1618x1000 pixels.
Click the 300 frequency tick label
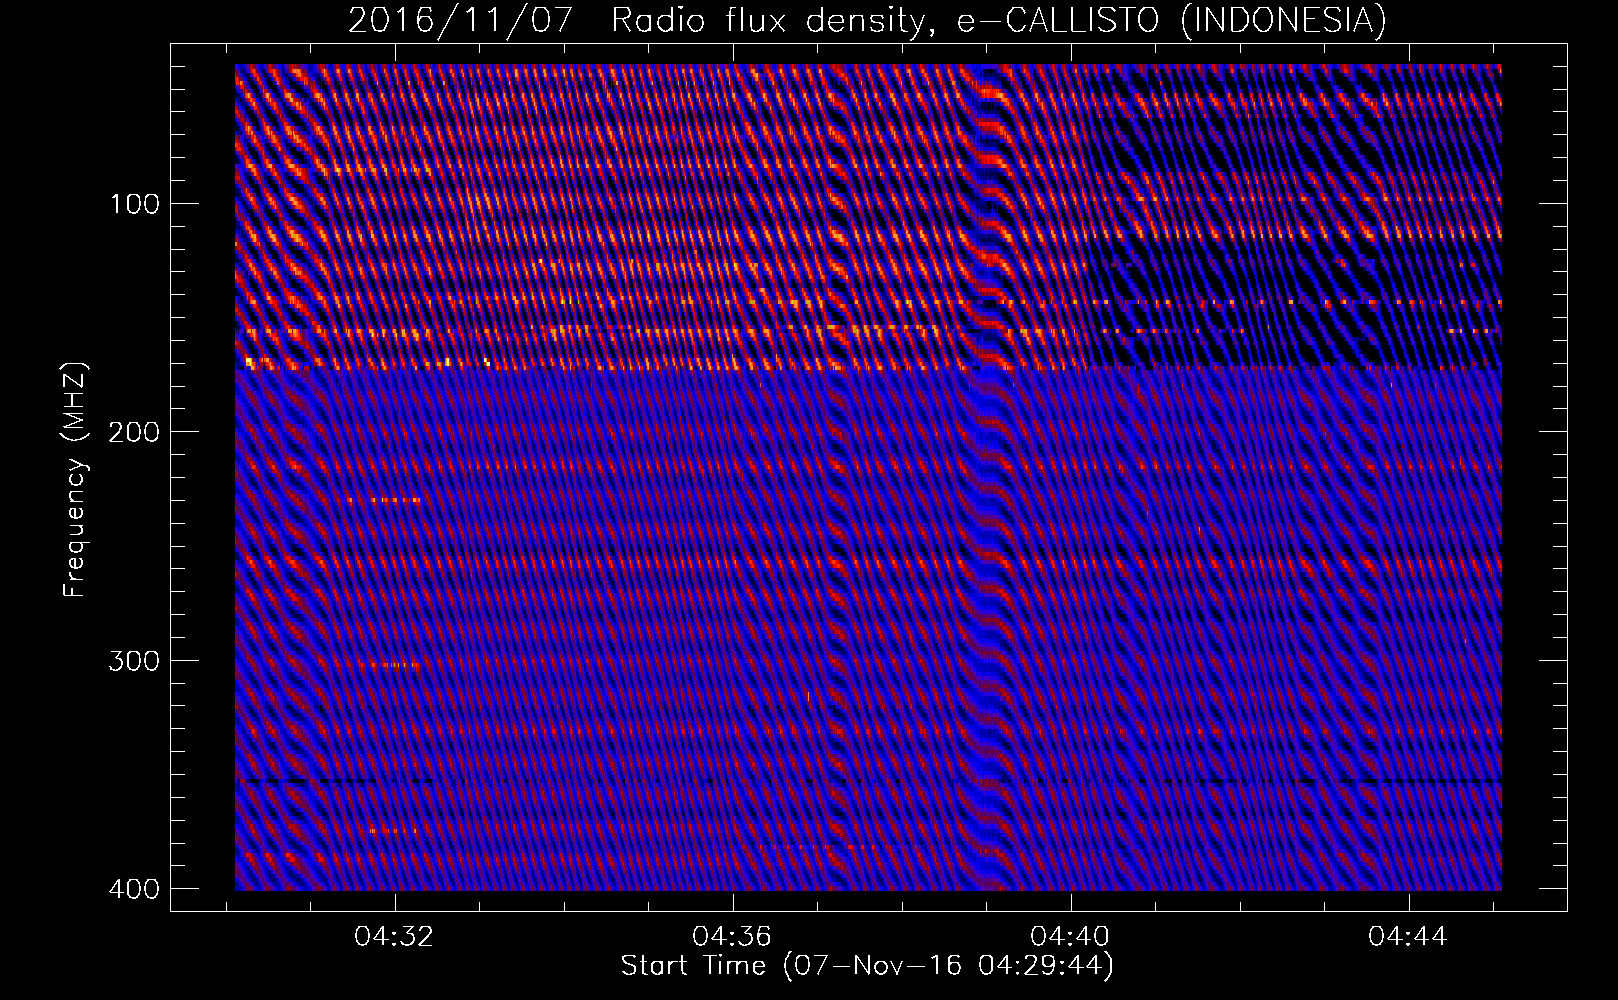pyautogui.click(x=132, y=660)
